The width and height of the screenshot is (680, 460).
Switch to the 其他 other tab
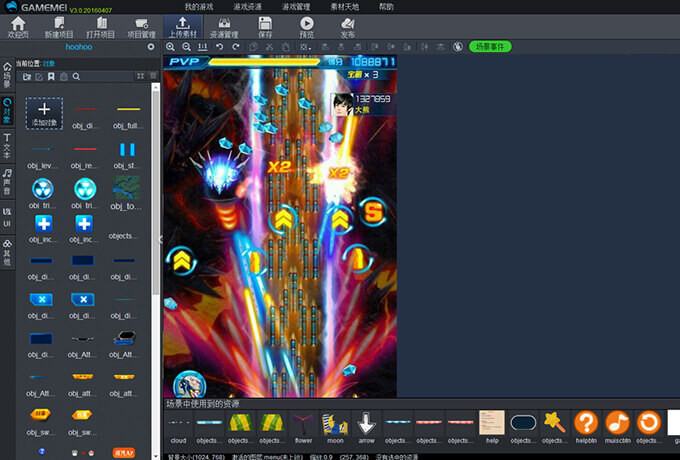[7, 252]
